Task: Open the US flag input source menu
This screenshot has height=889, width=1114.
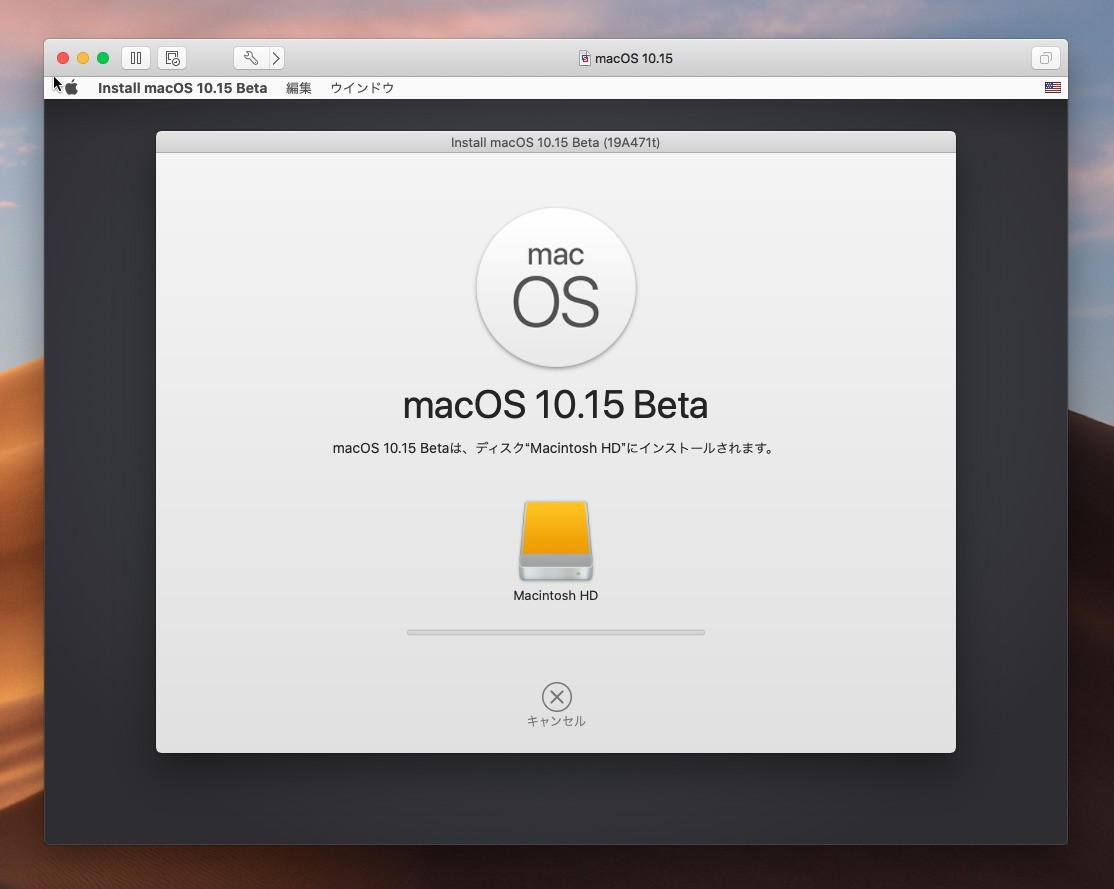Action: 1052,88
